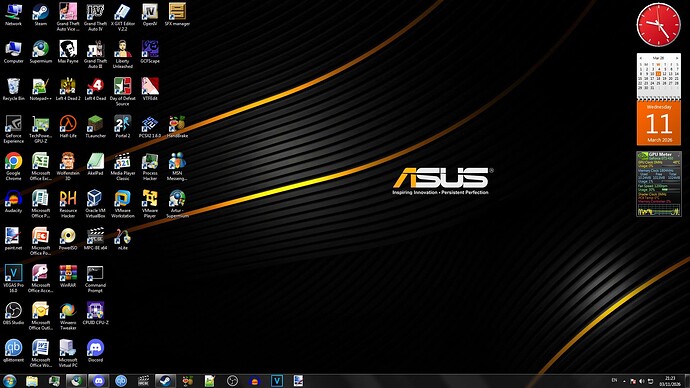
Task: Select the VMware Player desktop shortcut
Action: 150,204
